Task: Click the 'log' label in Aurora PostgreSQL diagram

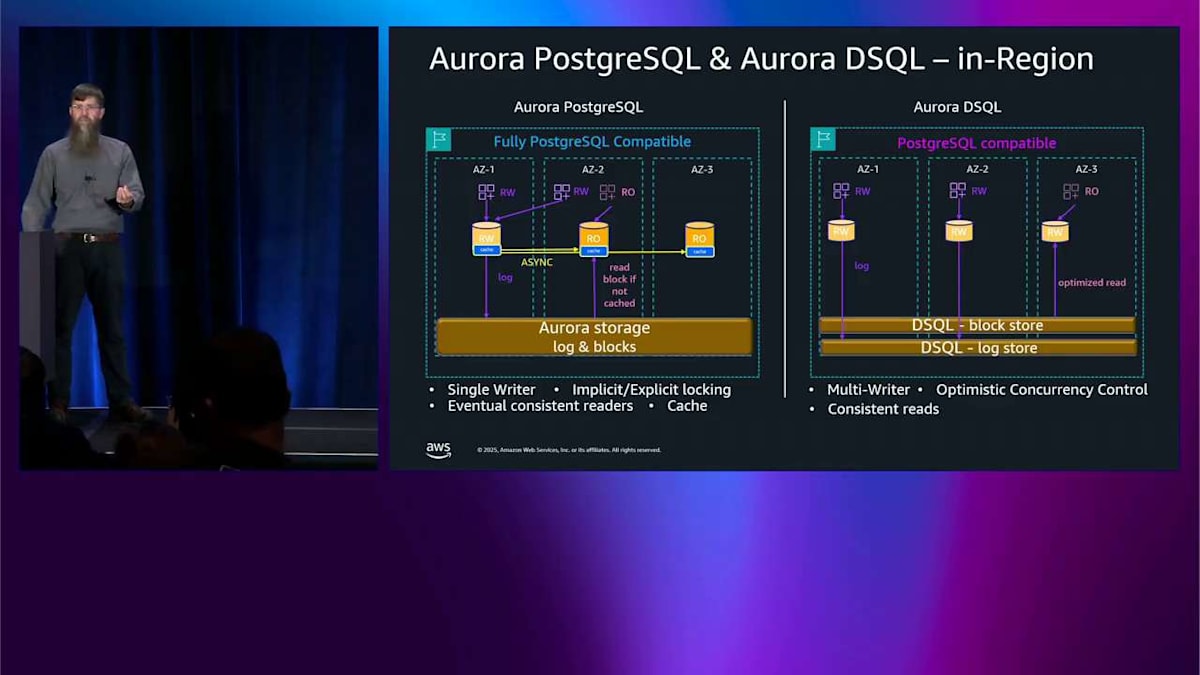Action: click(x=505, y=277)
